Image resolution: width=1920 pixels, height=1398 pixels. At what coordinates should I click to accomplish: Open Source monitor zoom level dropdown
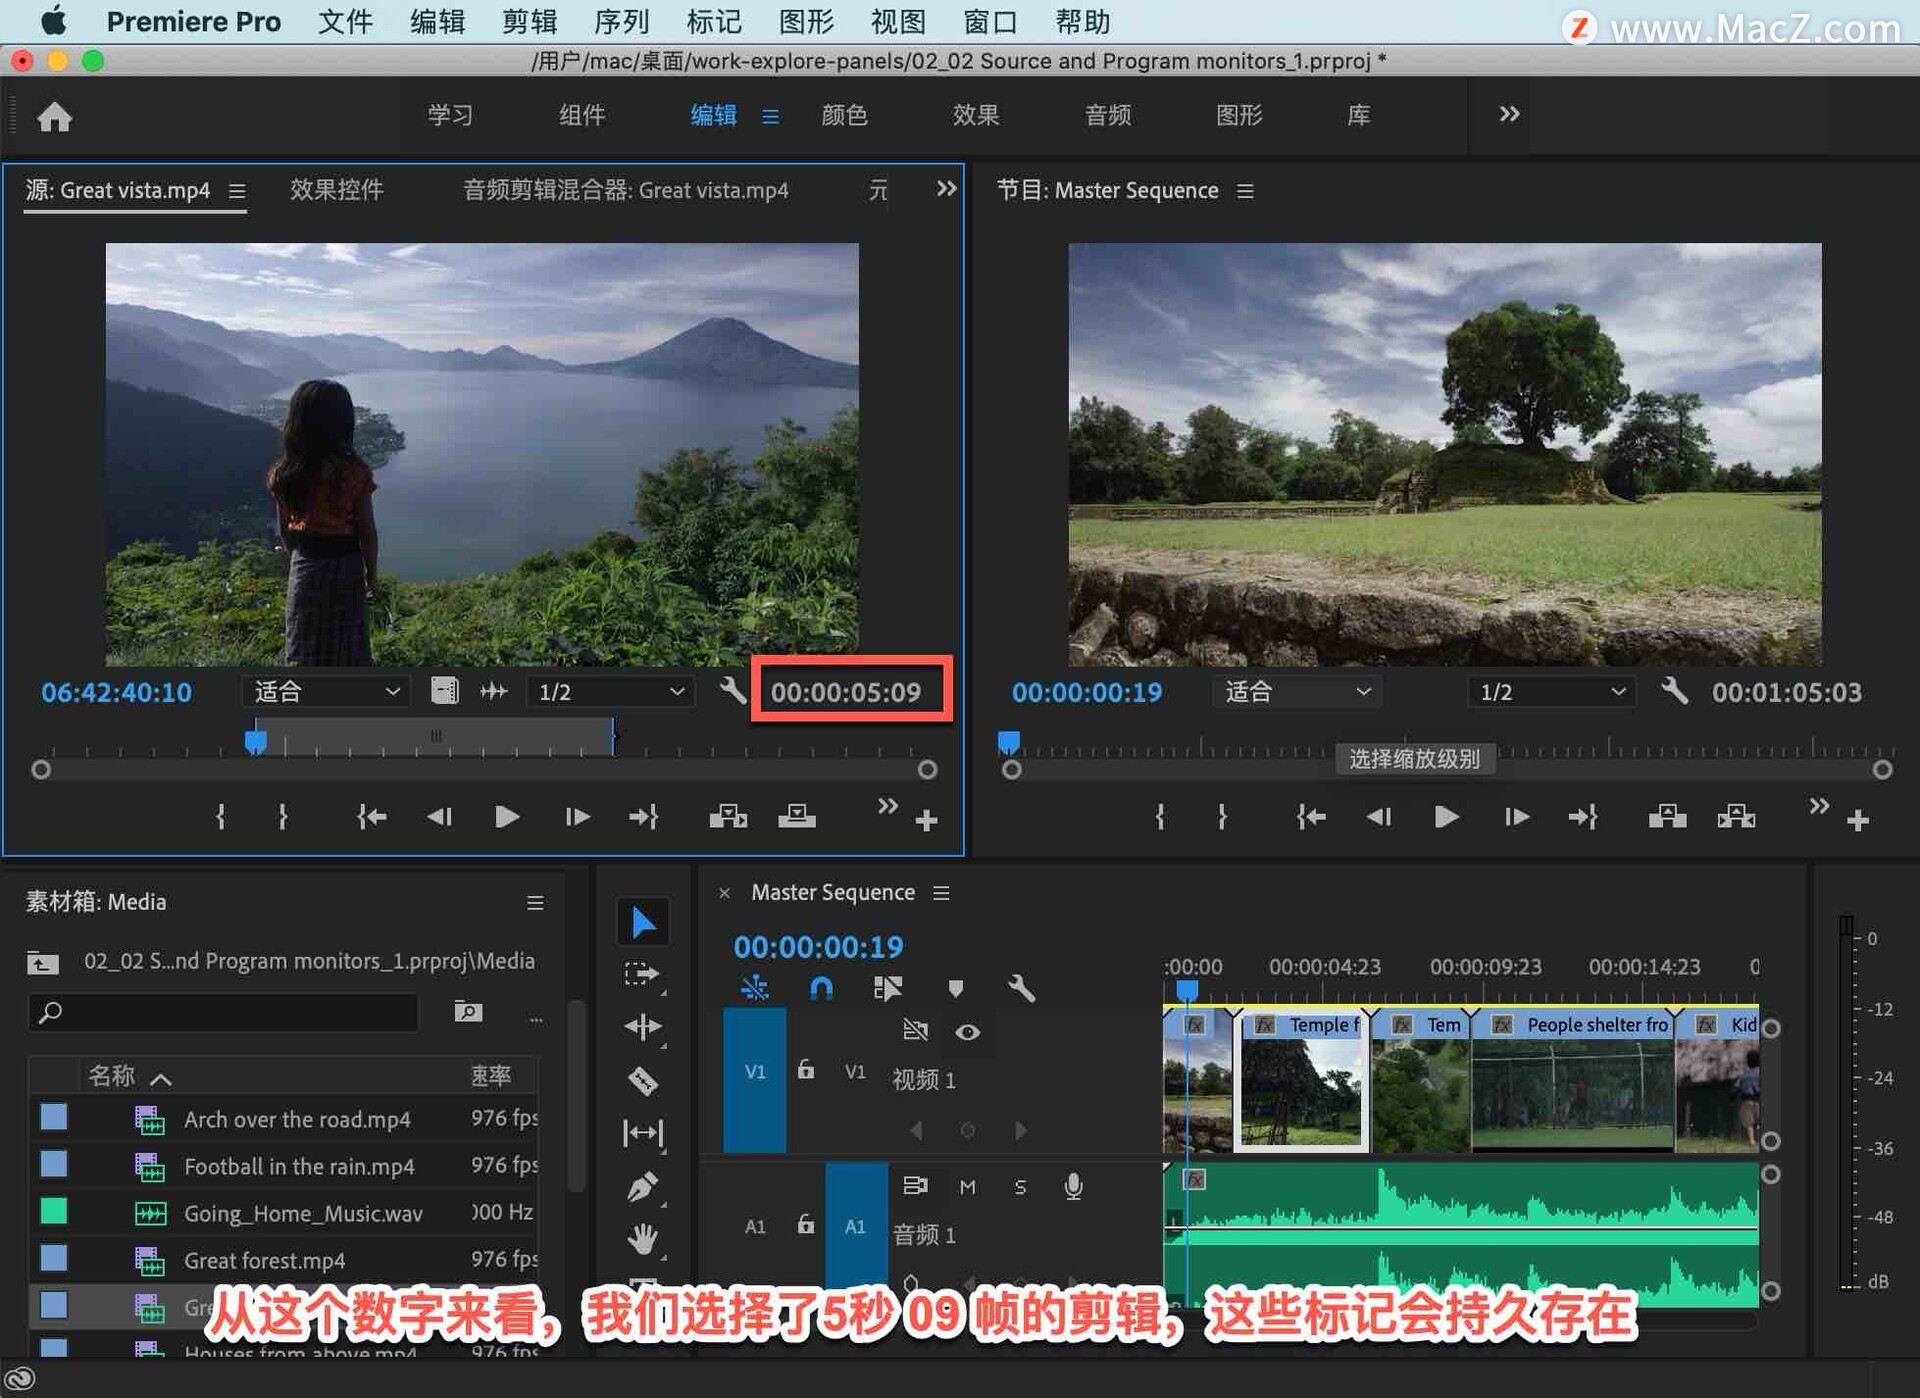[x=326, y=692]
